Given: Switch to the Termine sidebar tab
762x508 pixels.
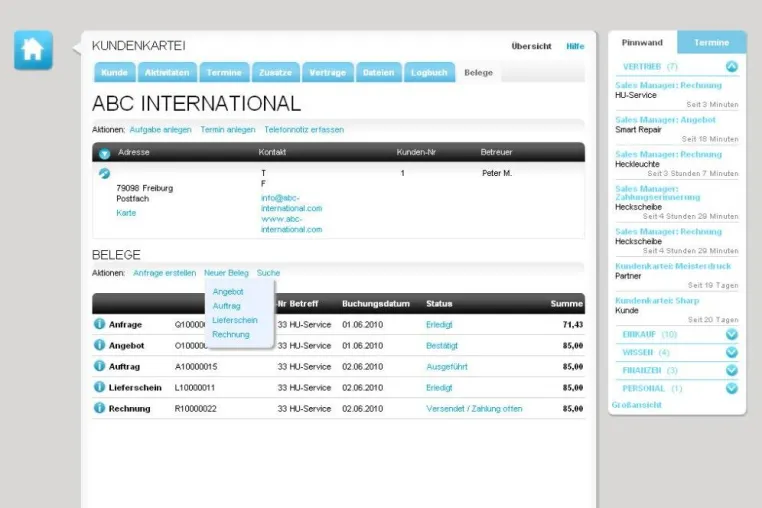Looking at the screenshot, I should click(x=711, y=43).
